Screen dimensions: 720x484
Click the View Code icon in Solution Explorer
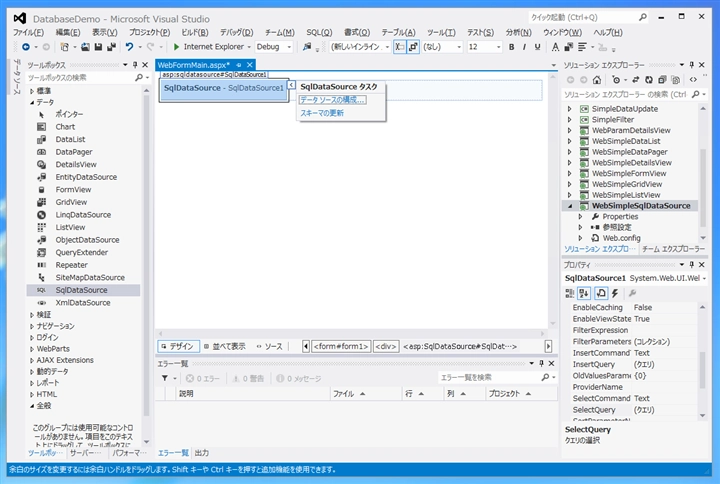(x=693, y=80)
